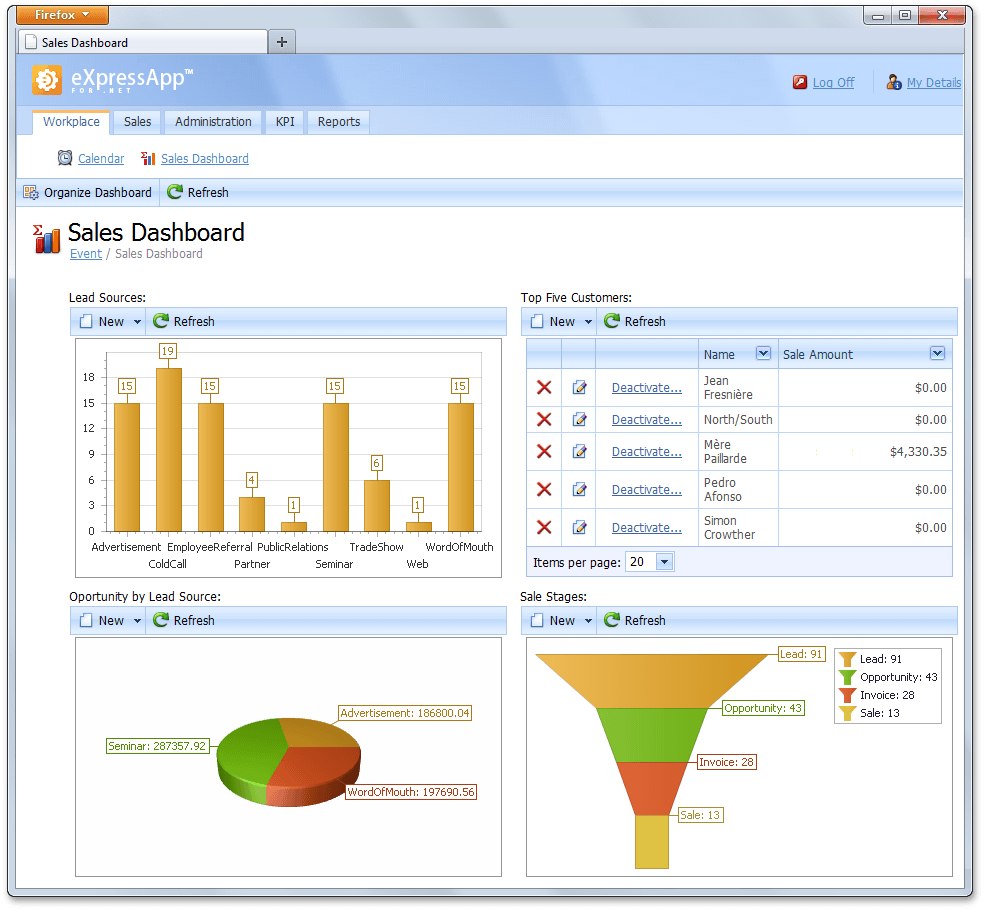
Task: Click Deactivate link for Pedro Afonso
Action: (646, 490)
